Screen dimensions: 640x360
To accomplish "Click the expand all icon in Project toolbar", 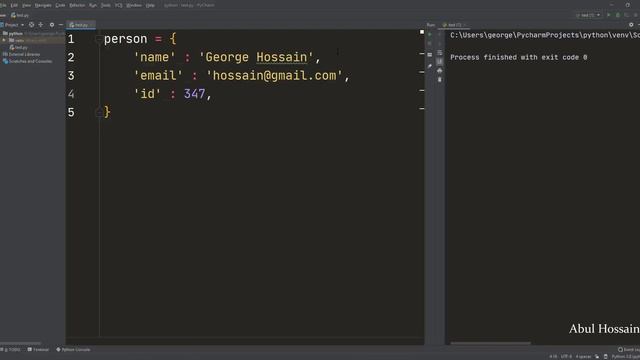I will (x=40, y=25).
